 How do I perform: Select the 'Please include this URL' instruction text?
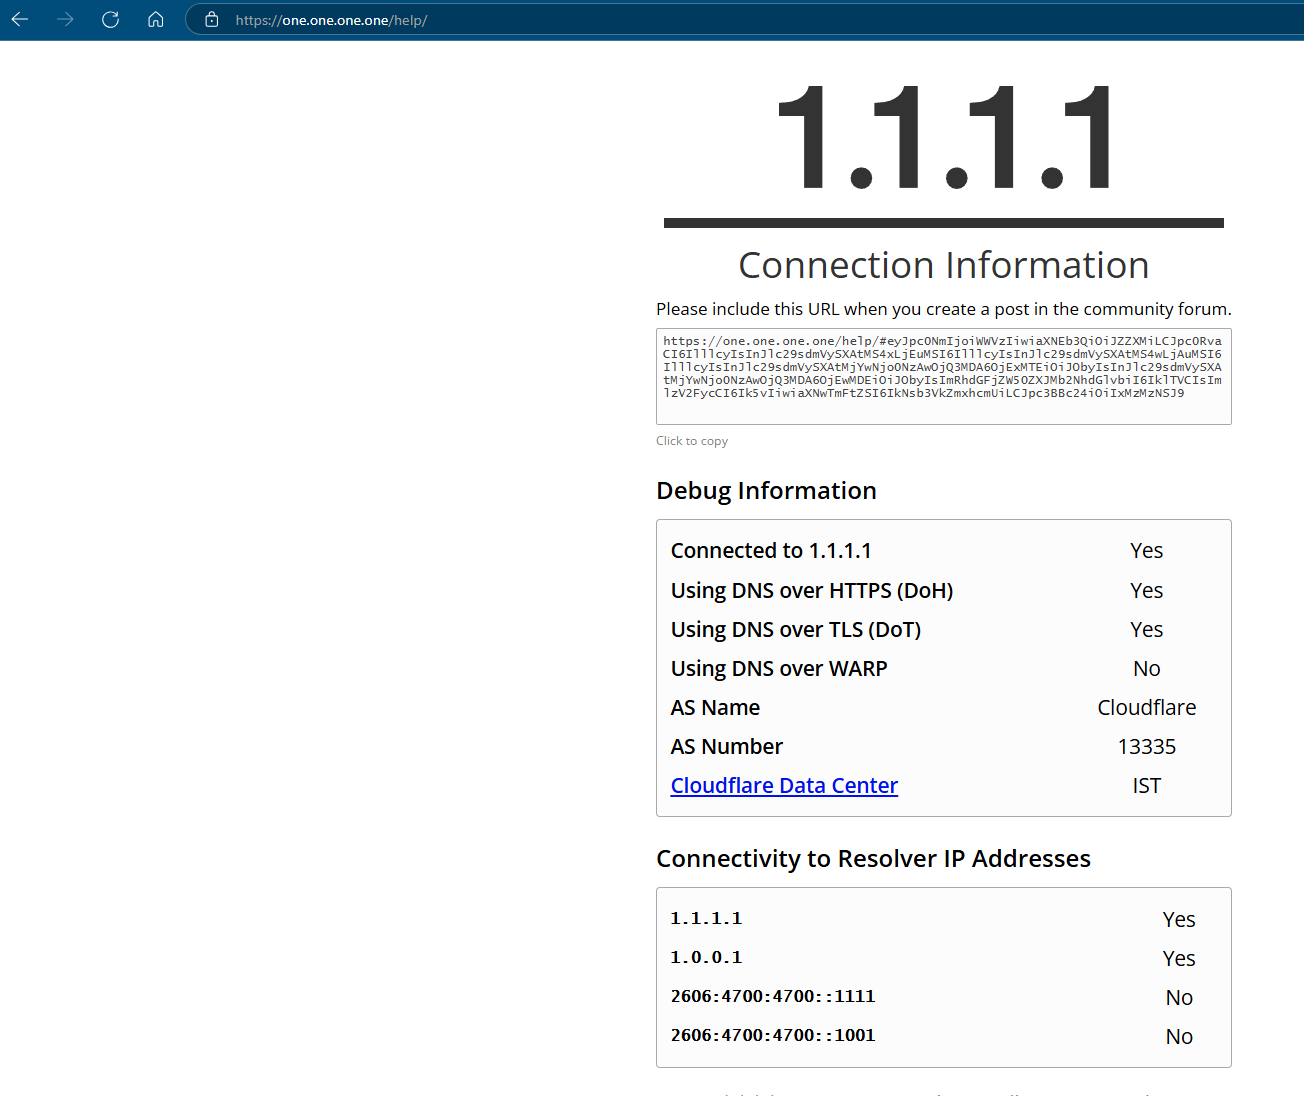[944, 309]
